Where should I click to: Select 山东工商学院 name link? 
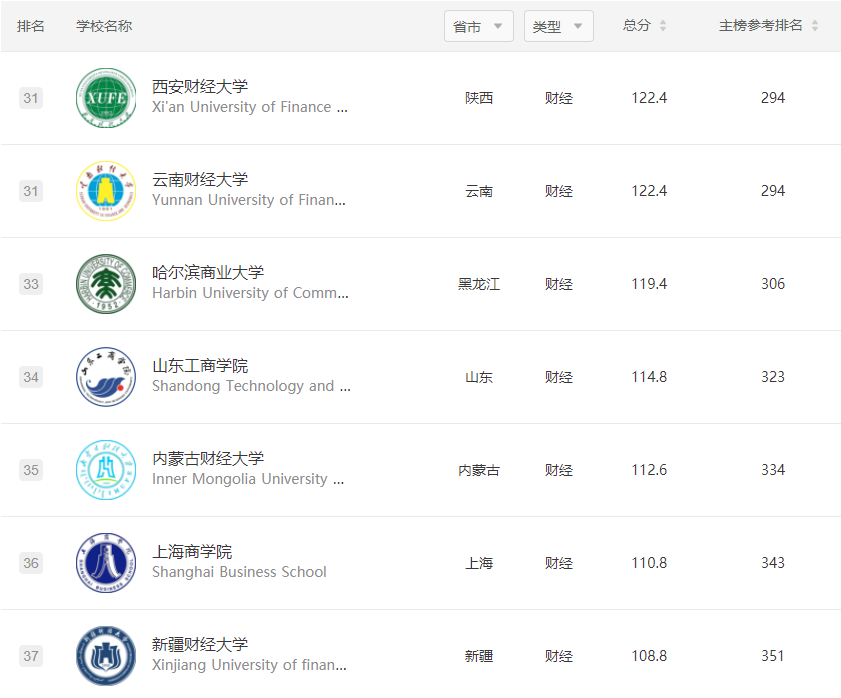click(x=200, y=366)
